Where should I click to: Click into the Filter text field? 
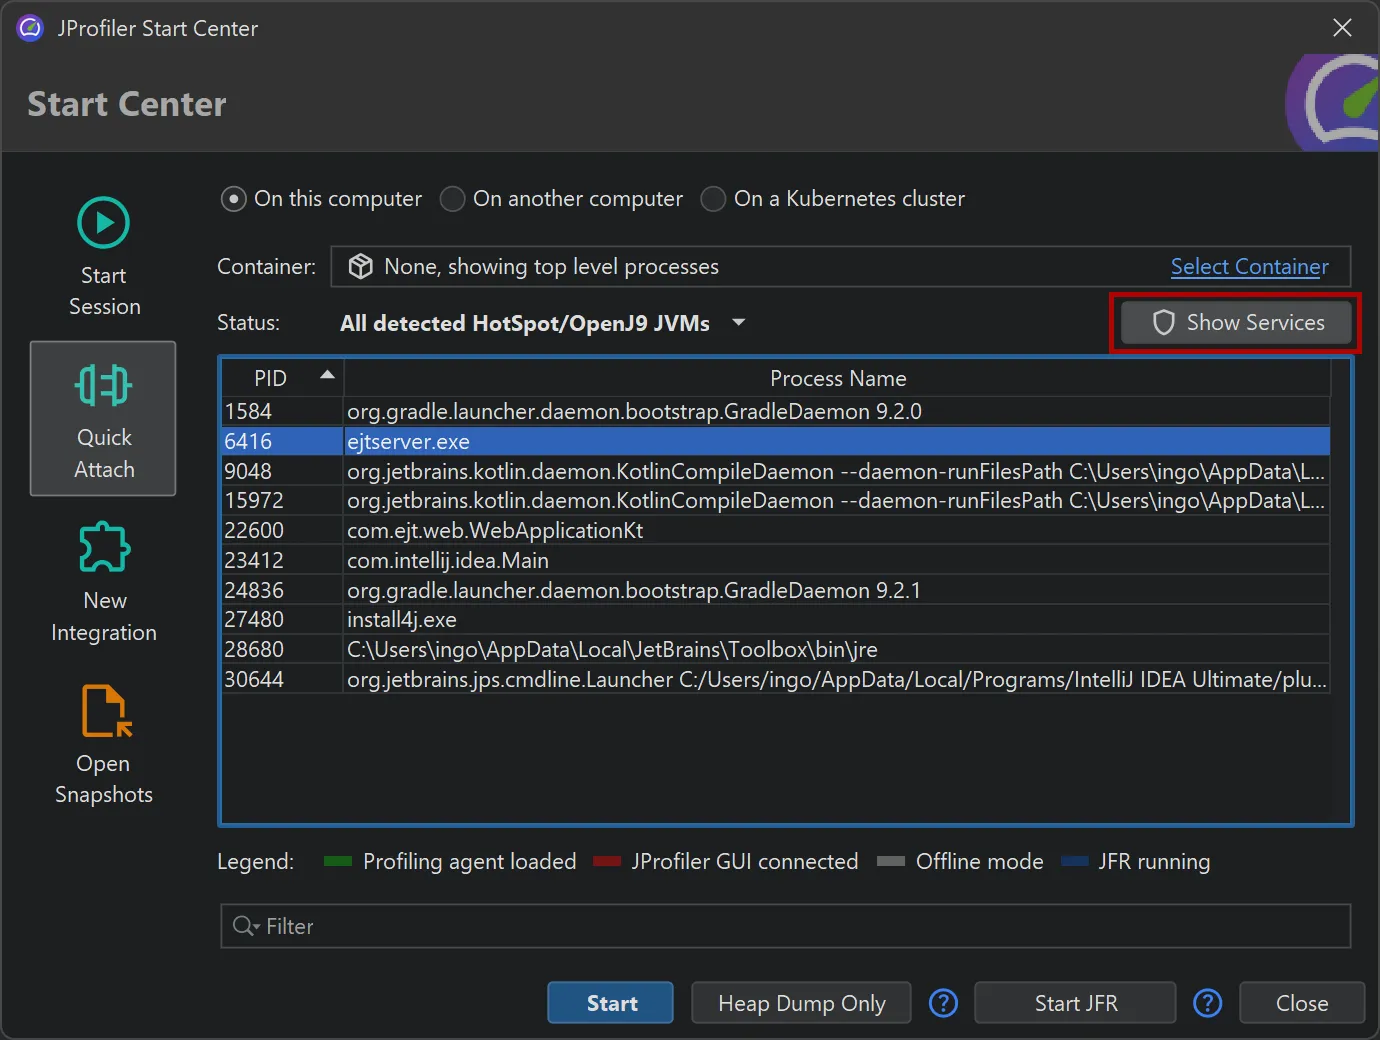[x=800, y=926]
